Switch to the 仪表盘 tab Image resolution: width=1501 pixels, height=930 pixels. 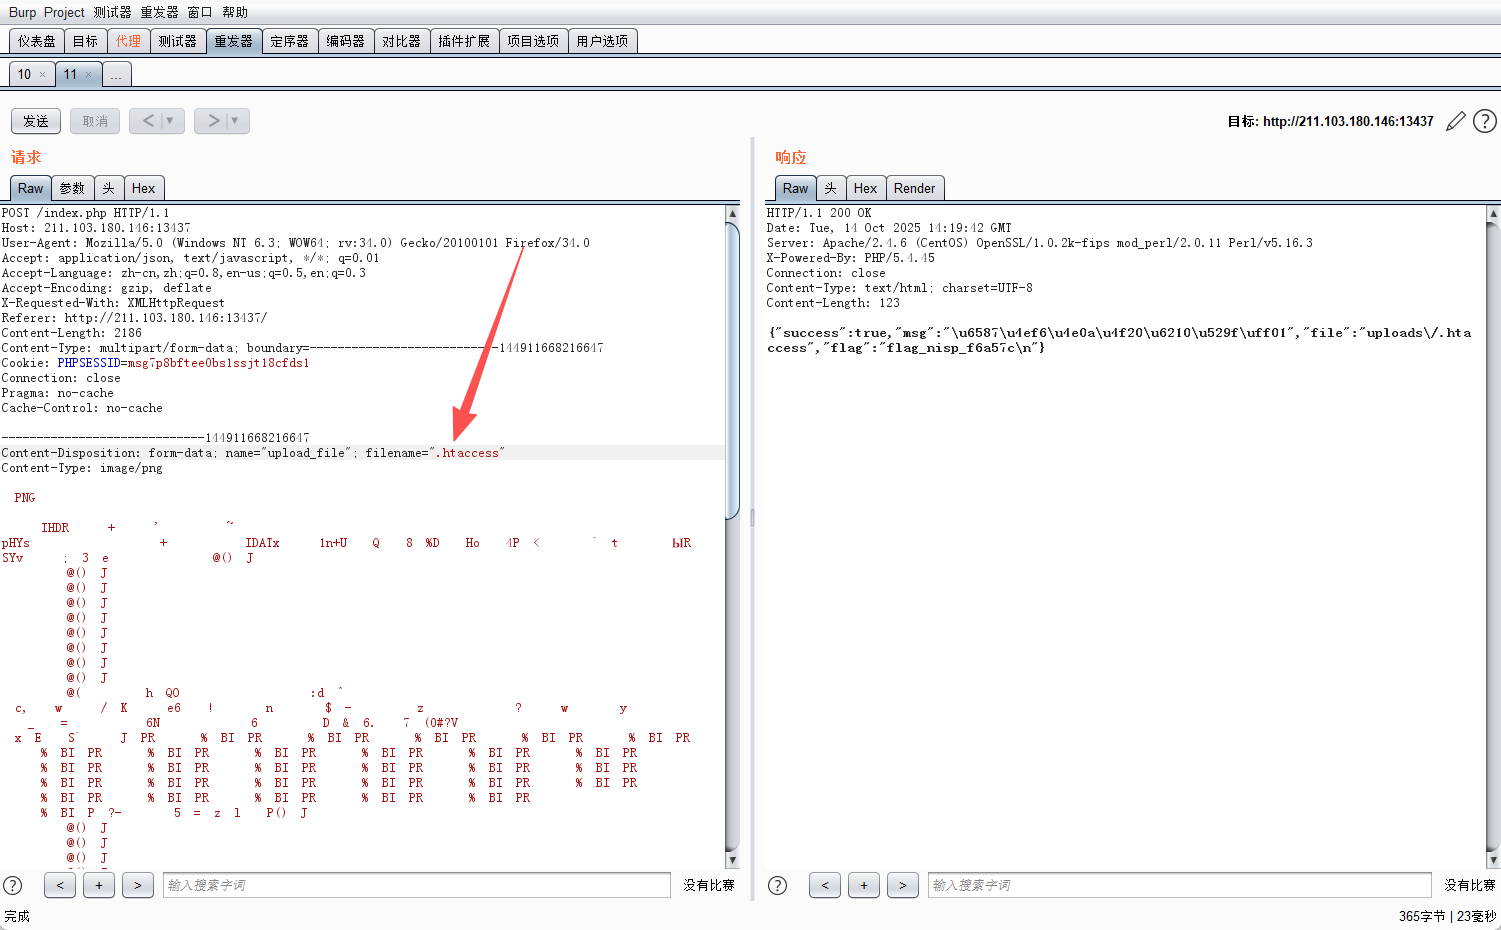click(x=37, y=41)
